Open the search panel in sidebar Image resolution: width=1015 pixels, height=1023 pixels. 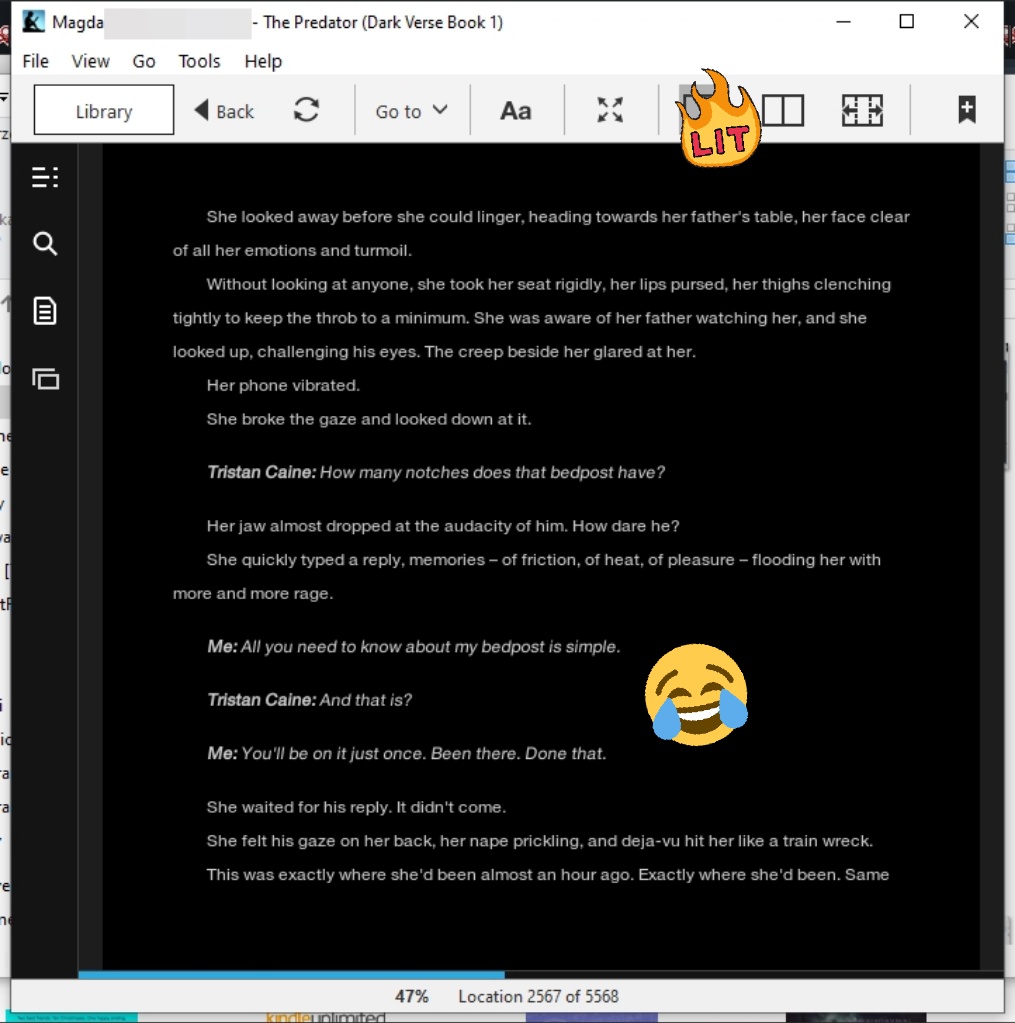pos(45,243)
